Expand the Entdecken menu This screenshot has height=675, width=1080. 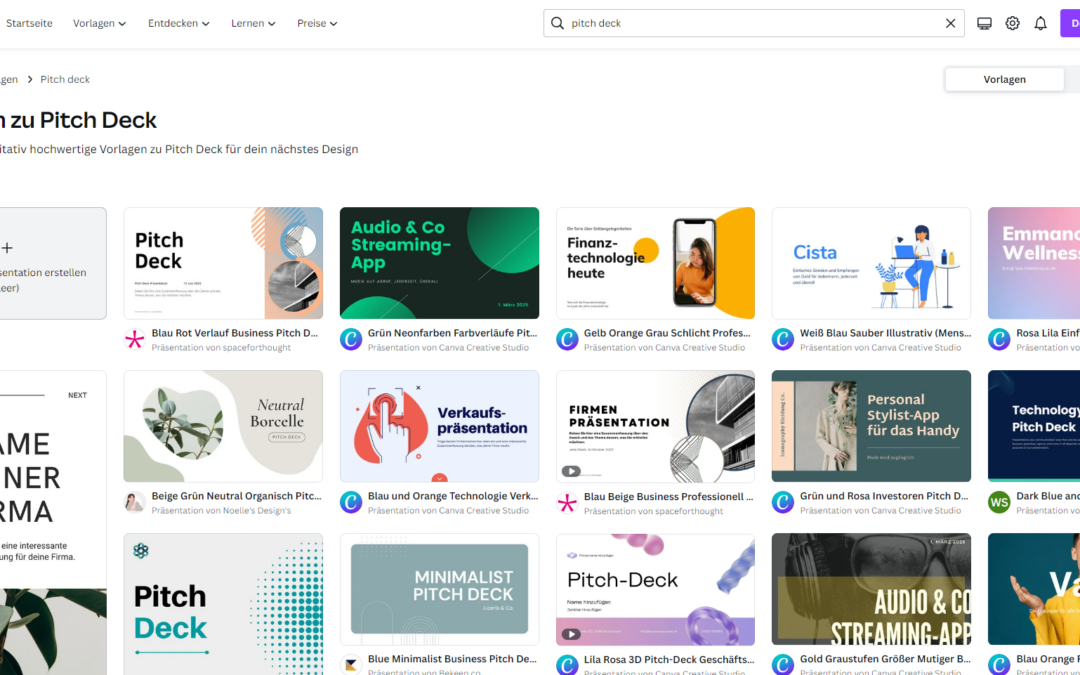pos(178,23)
